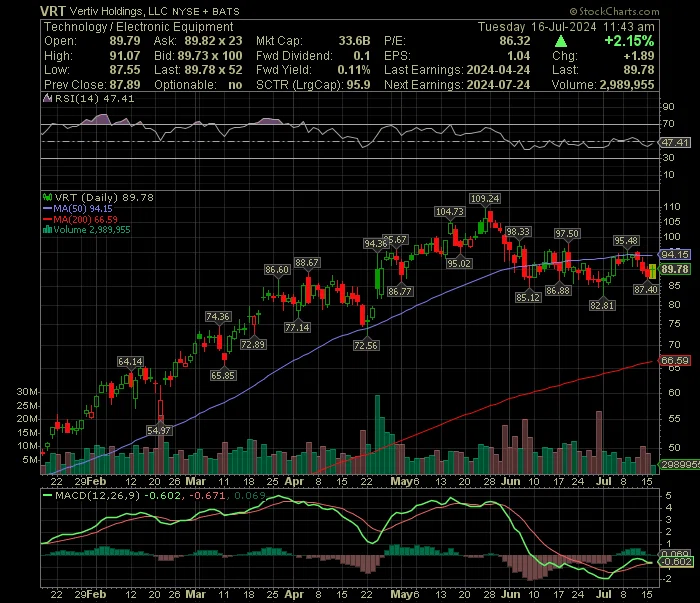The height and width of the screenshot is (603, 700).
Task: Click the Open 89.79 value
Action: (x=125, y=41)
